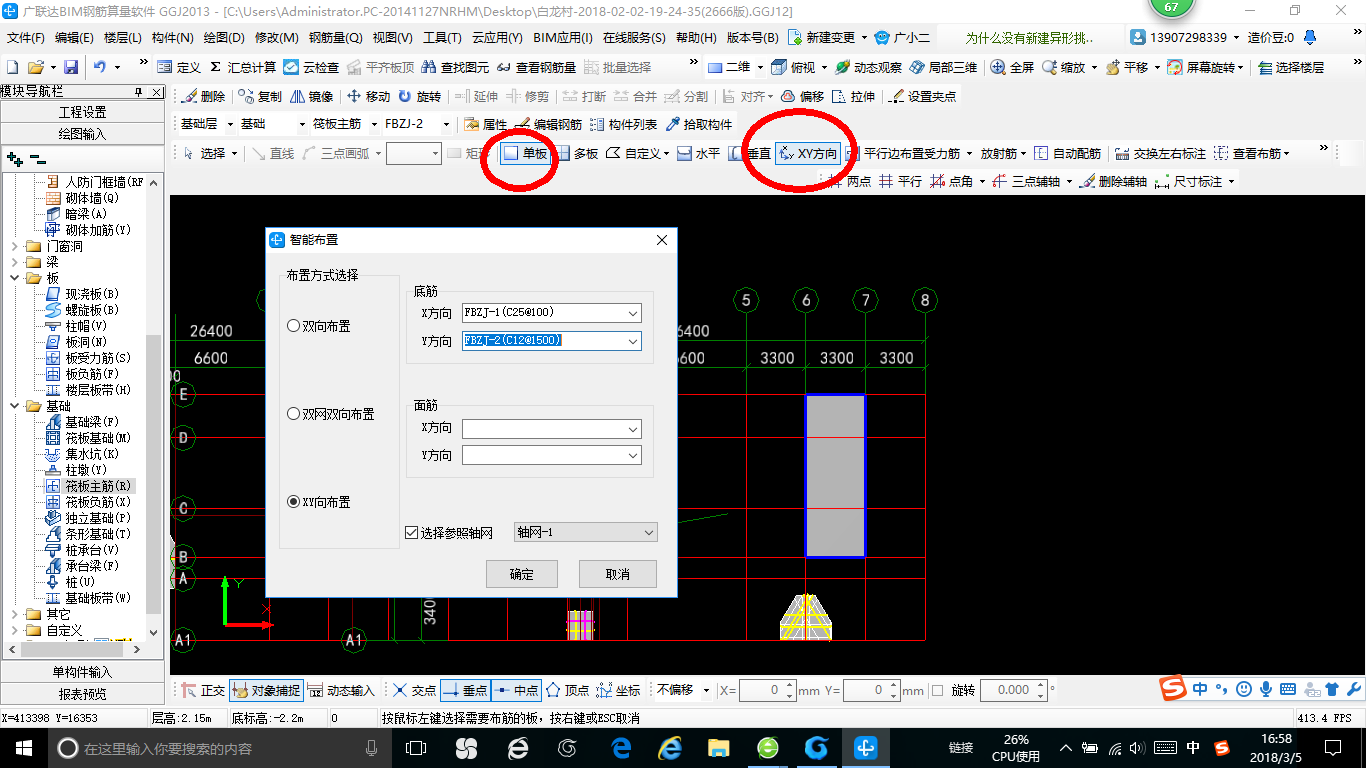
Task: Select the 镜像 mirror tool
Action: (312, 97)
